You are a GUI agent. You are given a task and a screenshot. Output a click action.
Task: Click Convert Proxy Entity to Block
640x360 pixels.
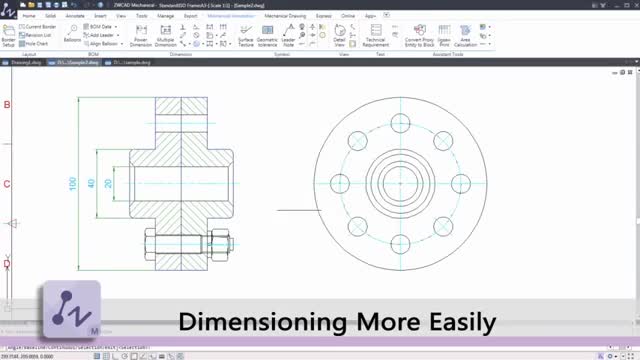click(x=419, y=36)
